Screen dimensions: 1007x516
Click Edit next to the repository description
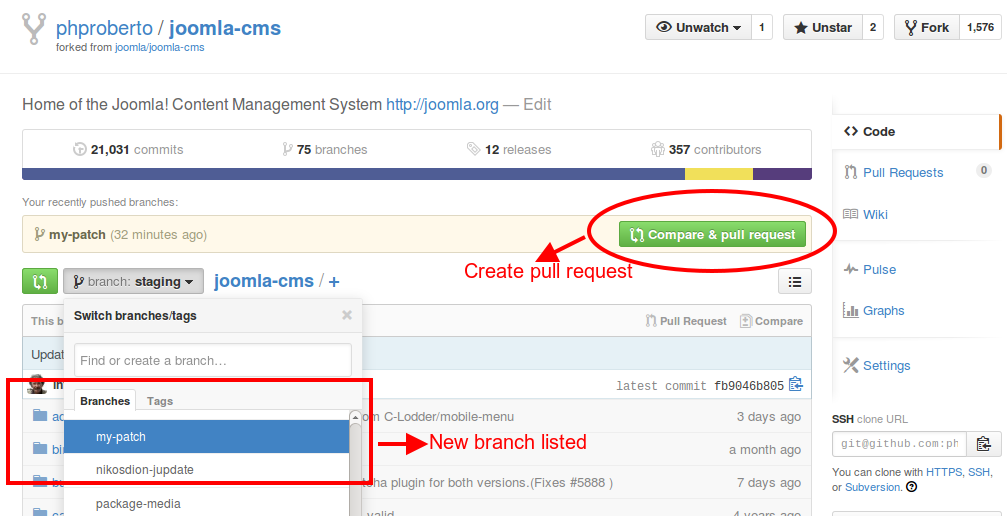pyautogui.click(x=537, y=105)
